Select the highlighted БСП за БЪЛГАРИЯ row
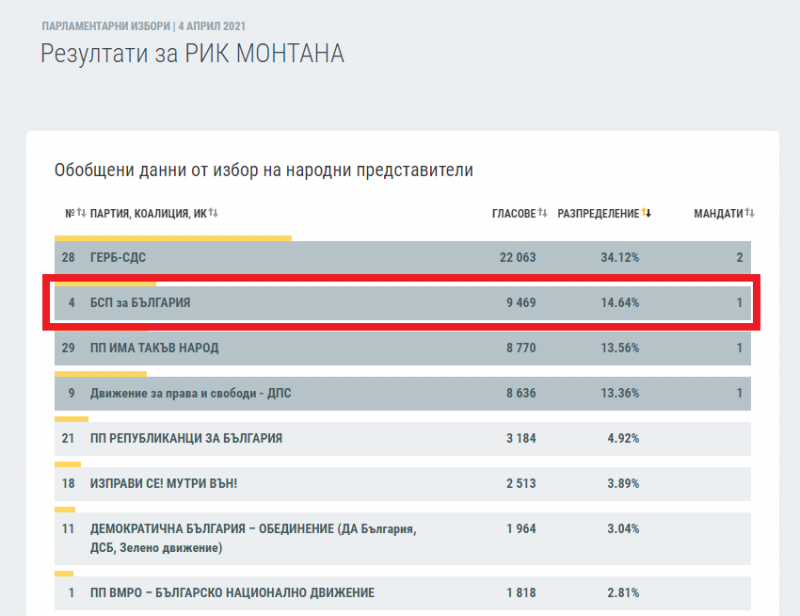 pyautogui.click(x=140, y=302)
